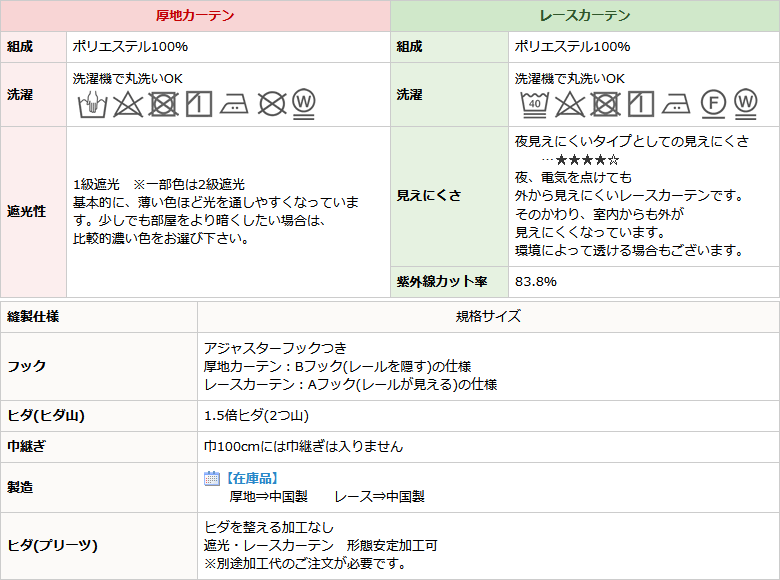
Task: Click the 規格サイズ column heading
Action: click(488, 316)
